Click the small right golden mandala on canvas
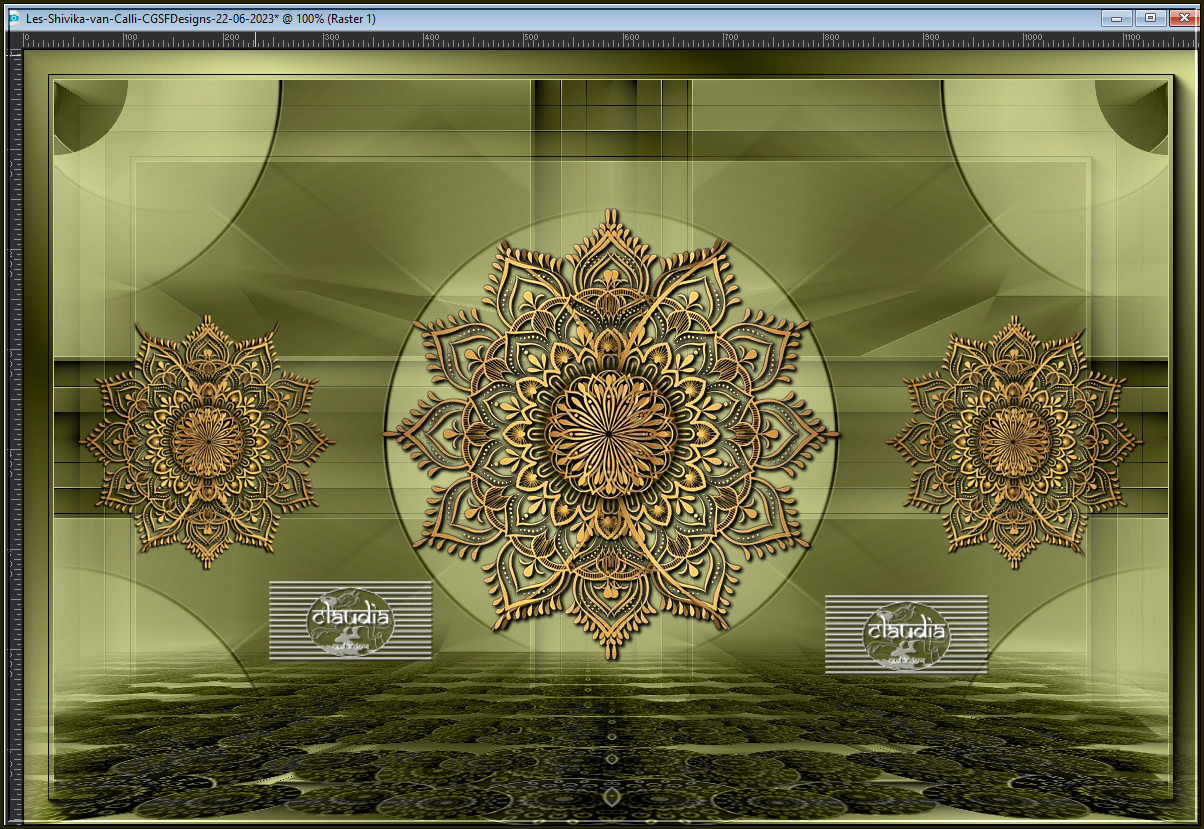Image resolution: width=1204 pixels, height=829 pixels. [1014, 441]
